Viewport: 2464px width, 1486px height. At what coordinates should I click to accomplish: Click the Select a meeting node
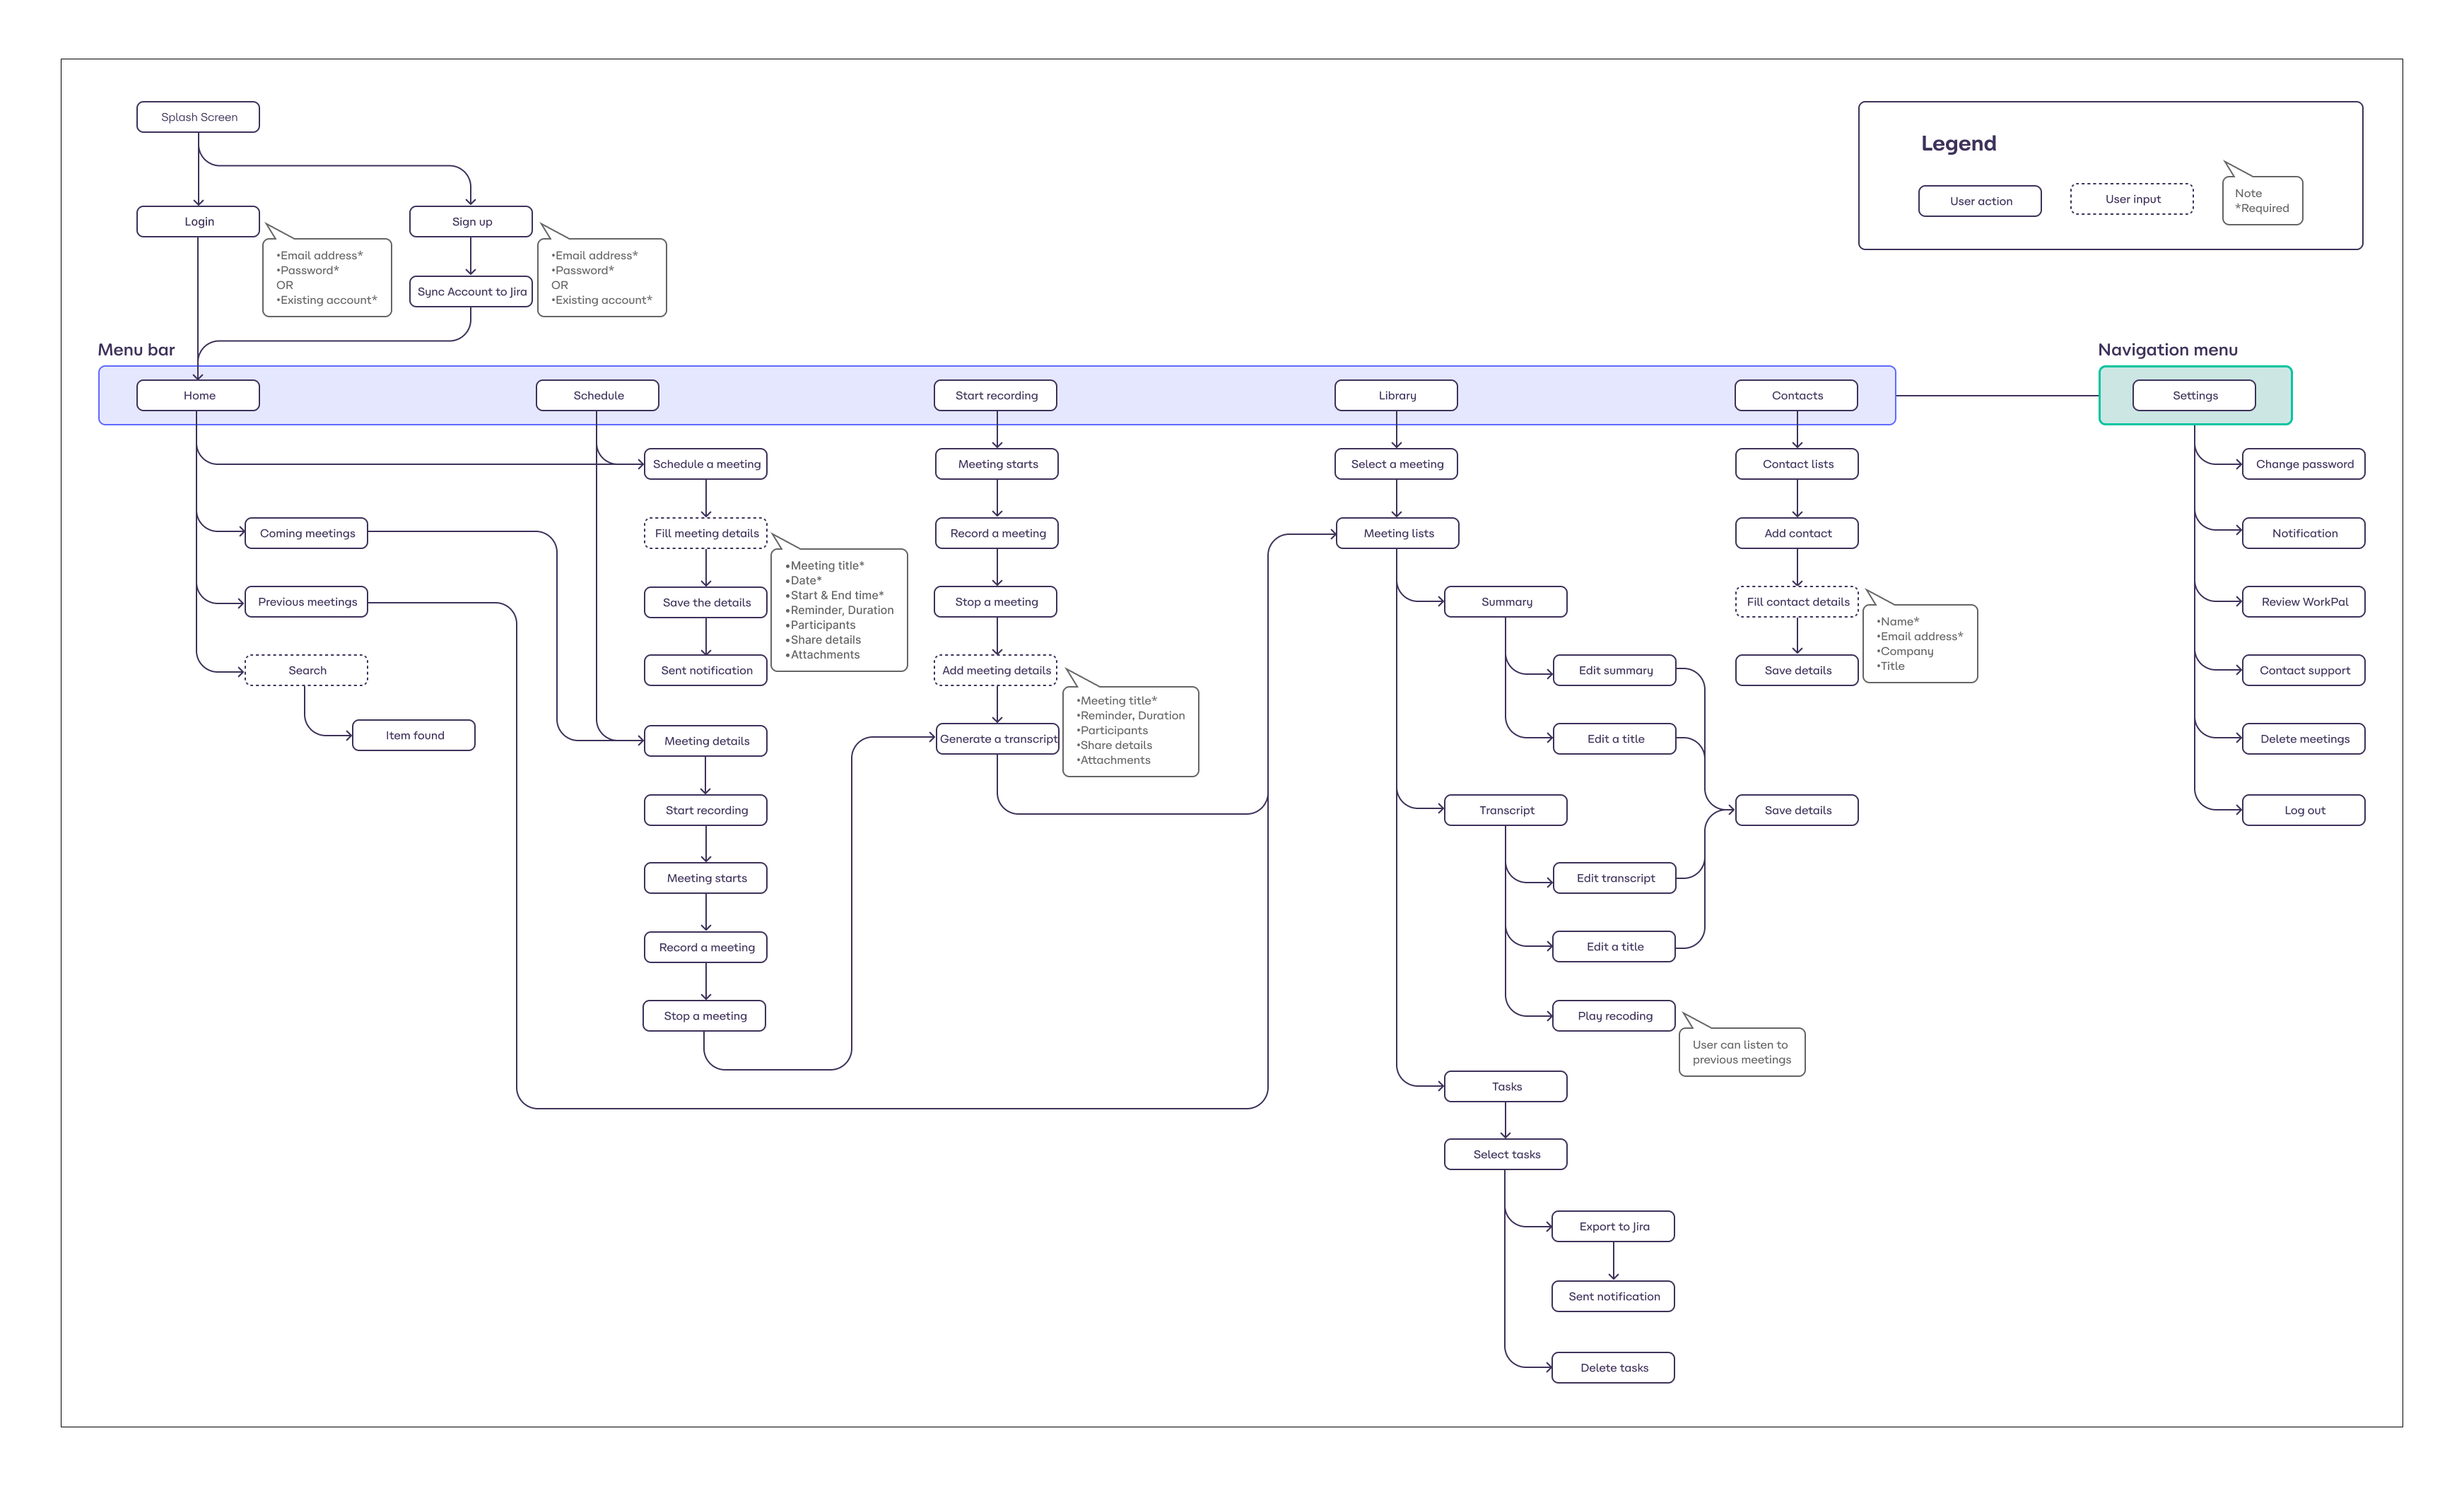point(1396,464)
